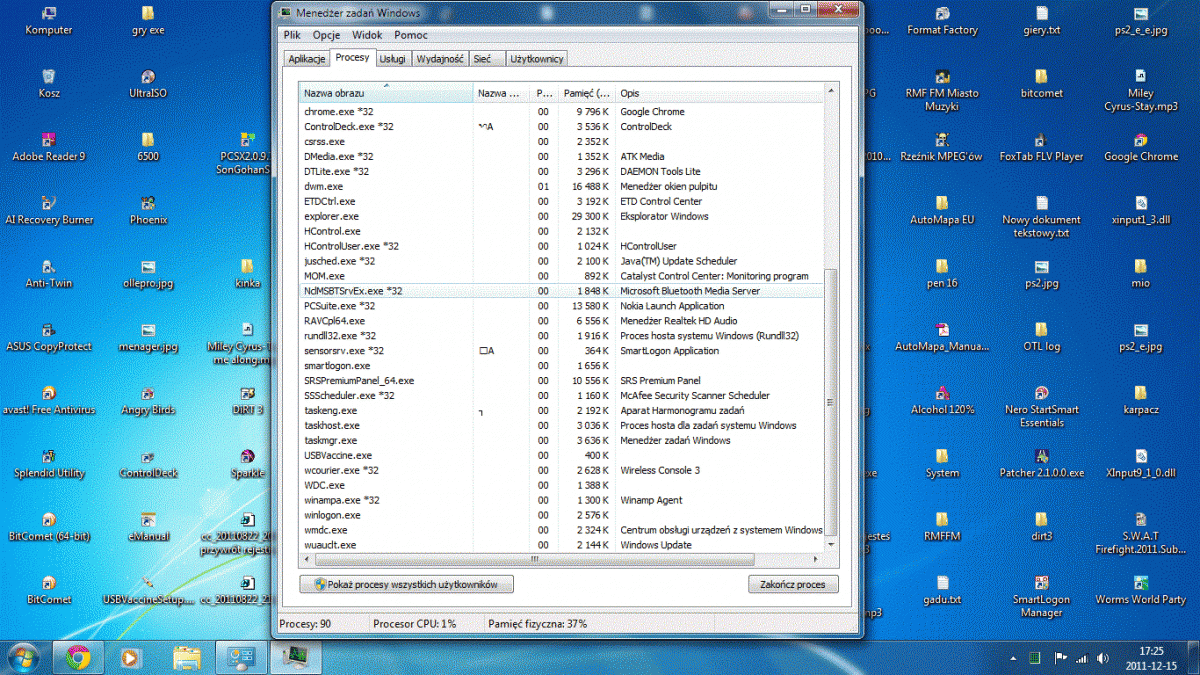The width and height of the screenshot is (1200, 675).
Task: Select the chrome.exe *32 process row
Action: [x=561, y=112]
